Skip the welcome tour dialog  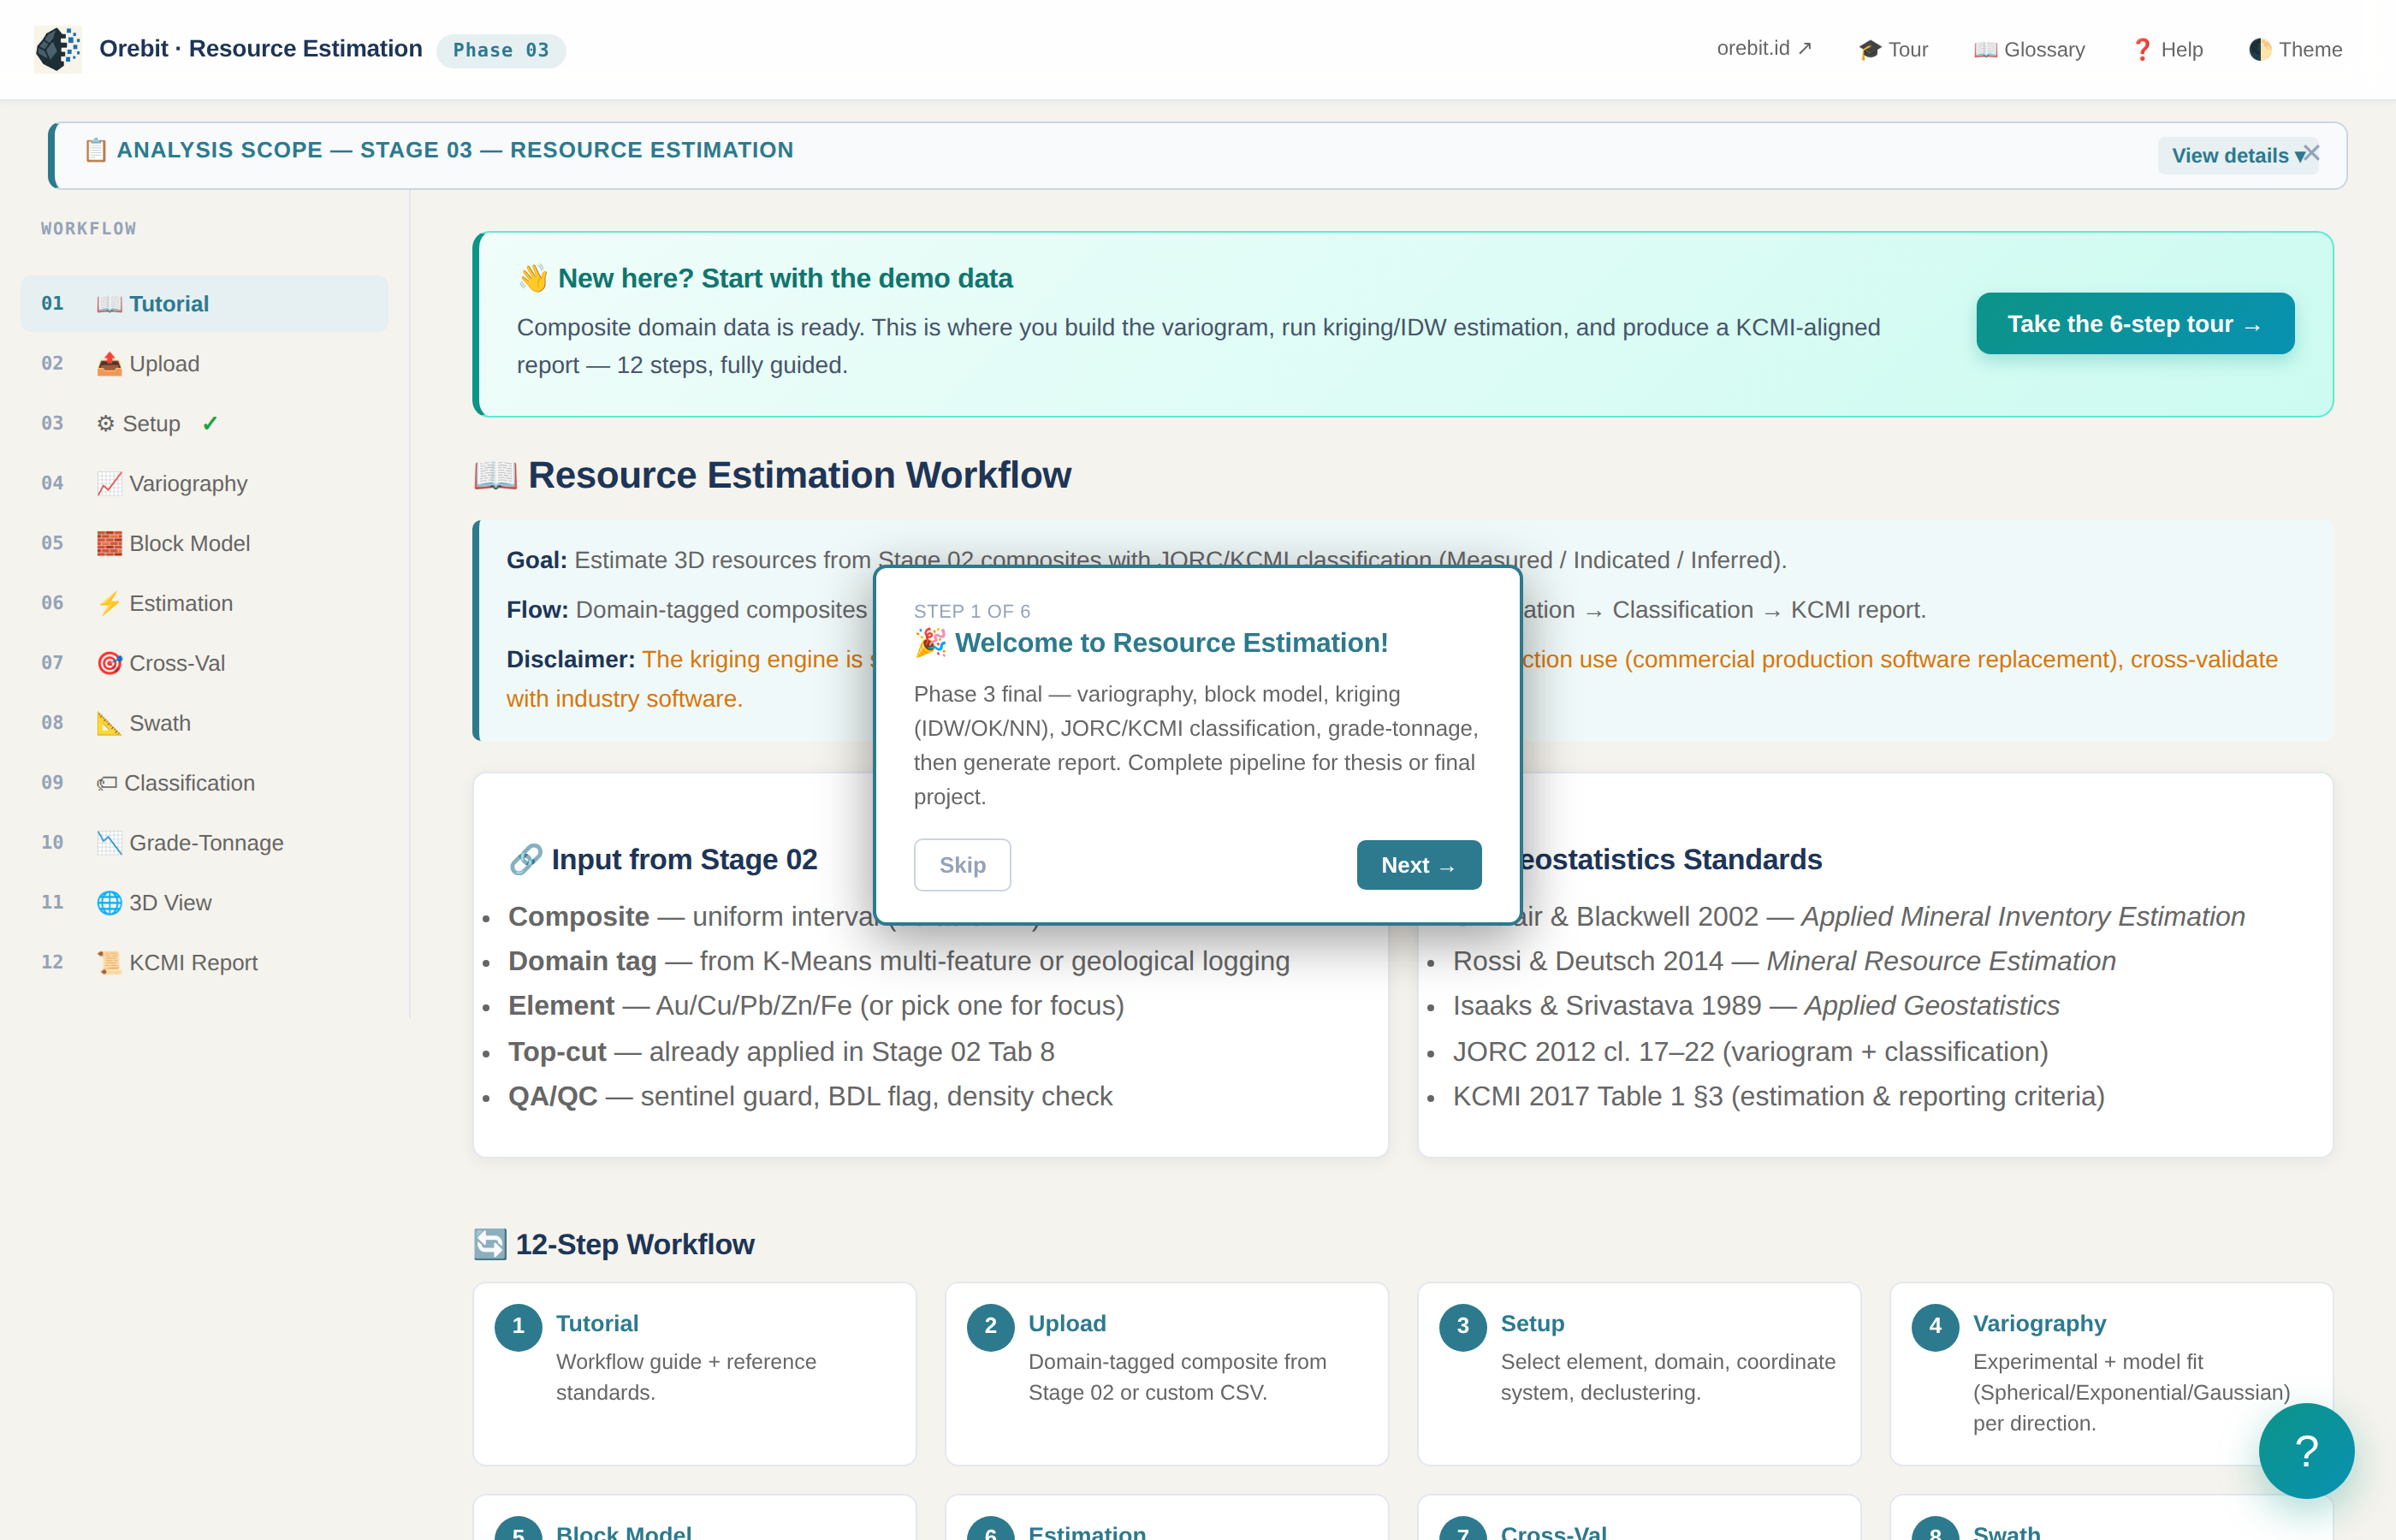point(962,865)
